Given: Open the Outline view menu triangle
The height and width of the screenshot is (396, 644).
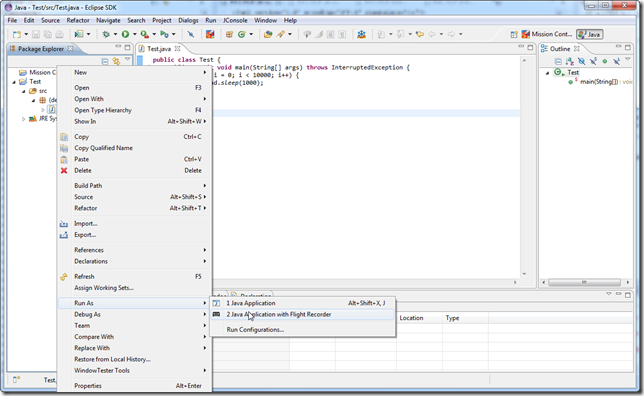Looking at the screenshot, I should click(x=628, y=60).
